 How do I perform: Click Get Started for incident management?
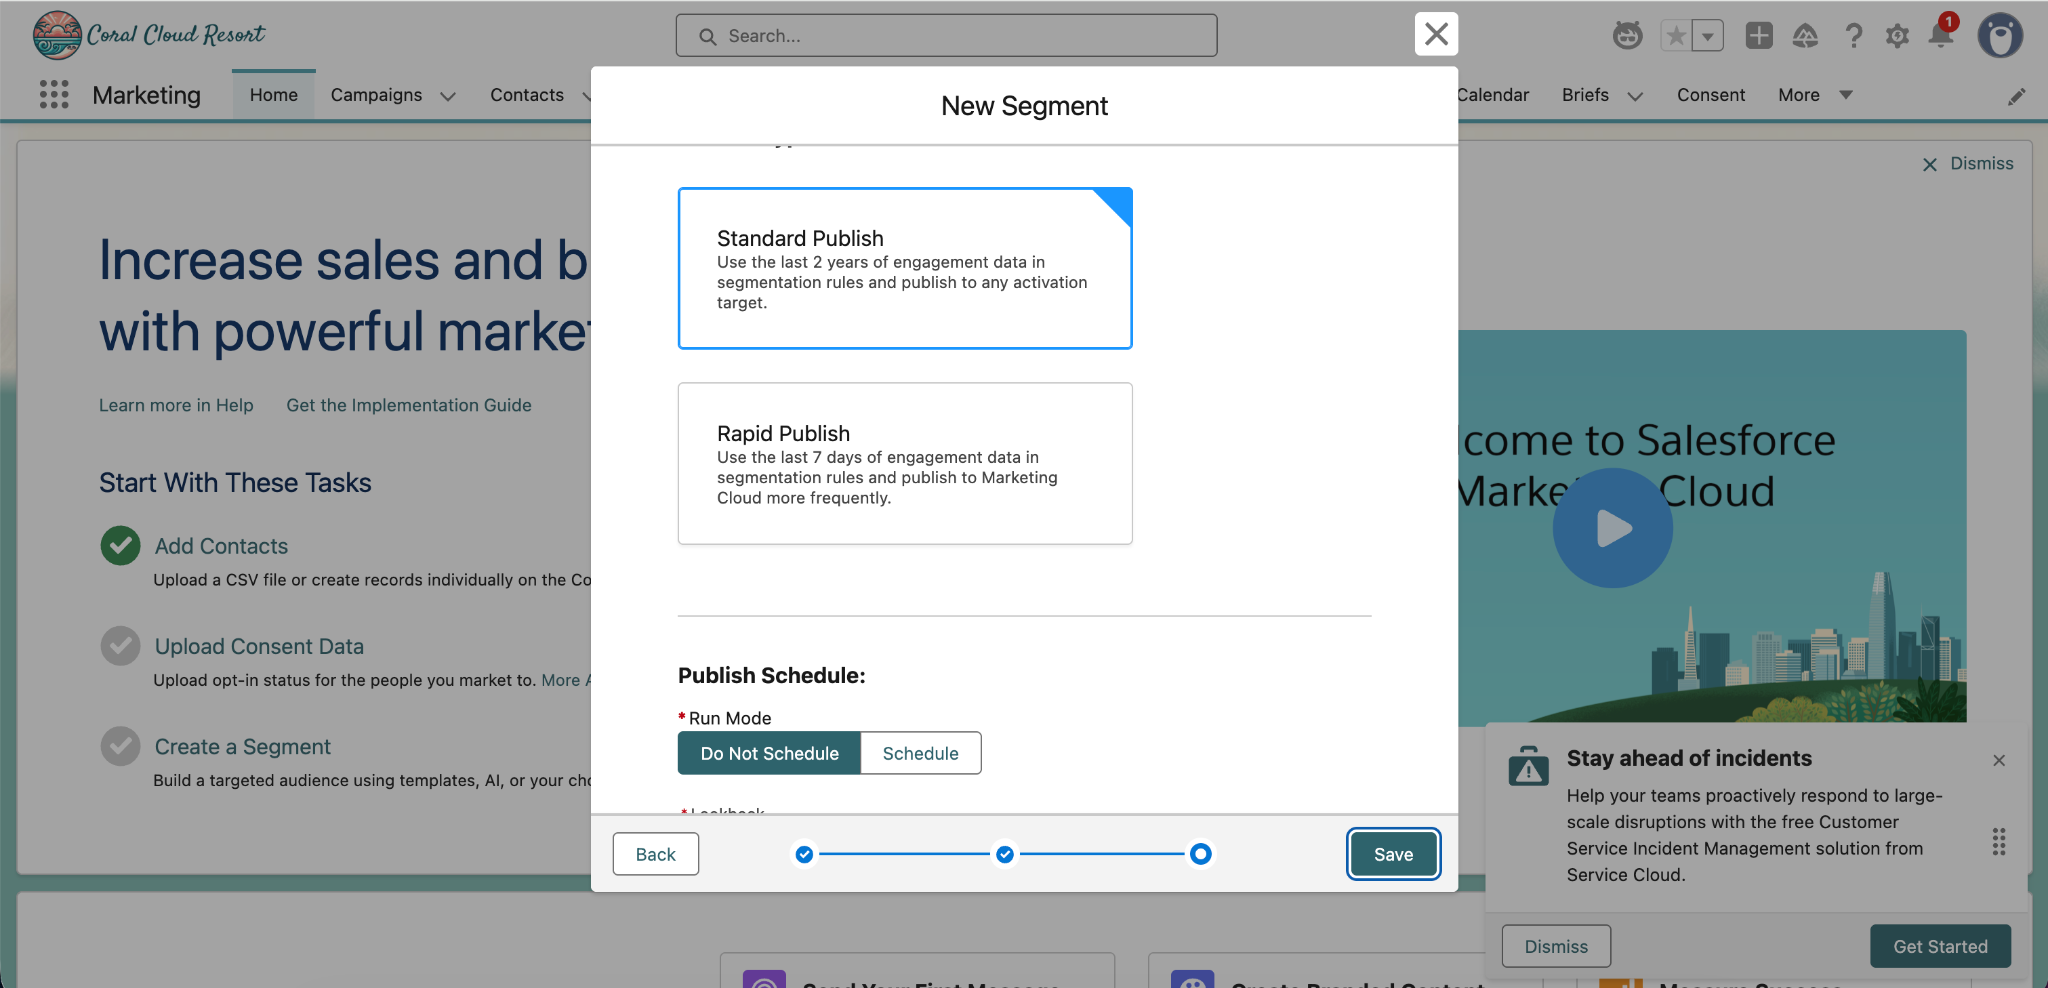[x=1940, y=946]
